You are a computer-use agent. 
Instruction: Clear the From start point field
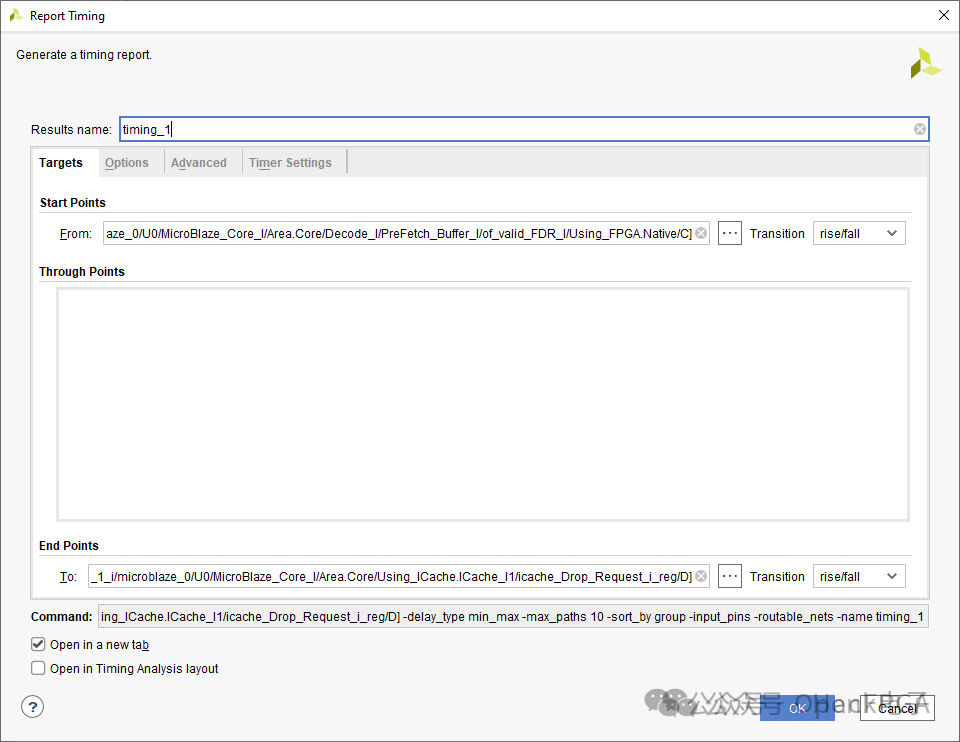coord(701,233)
